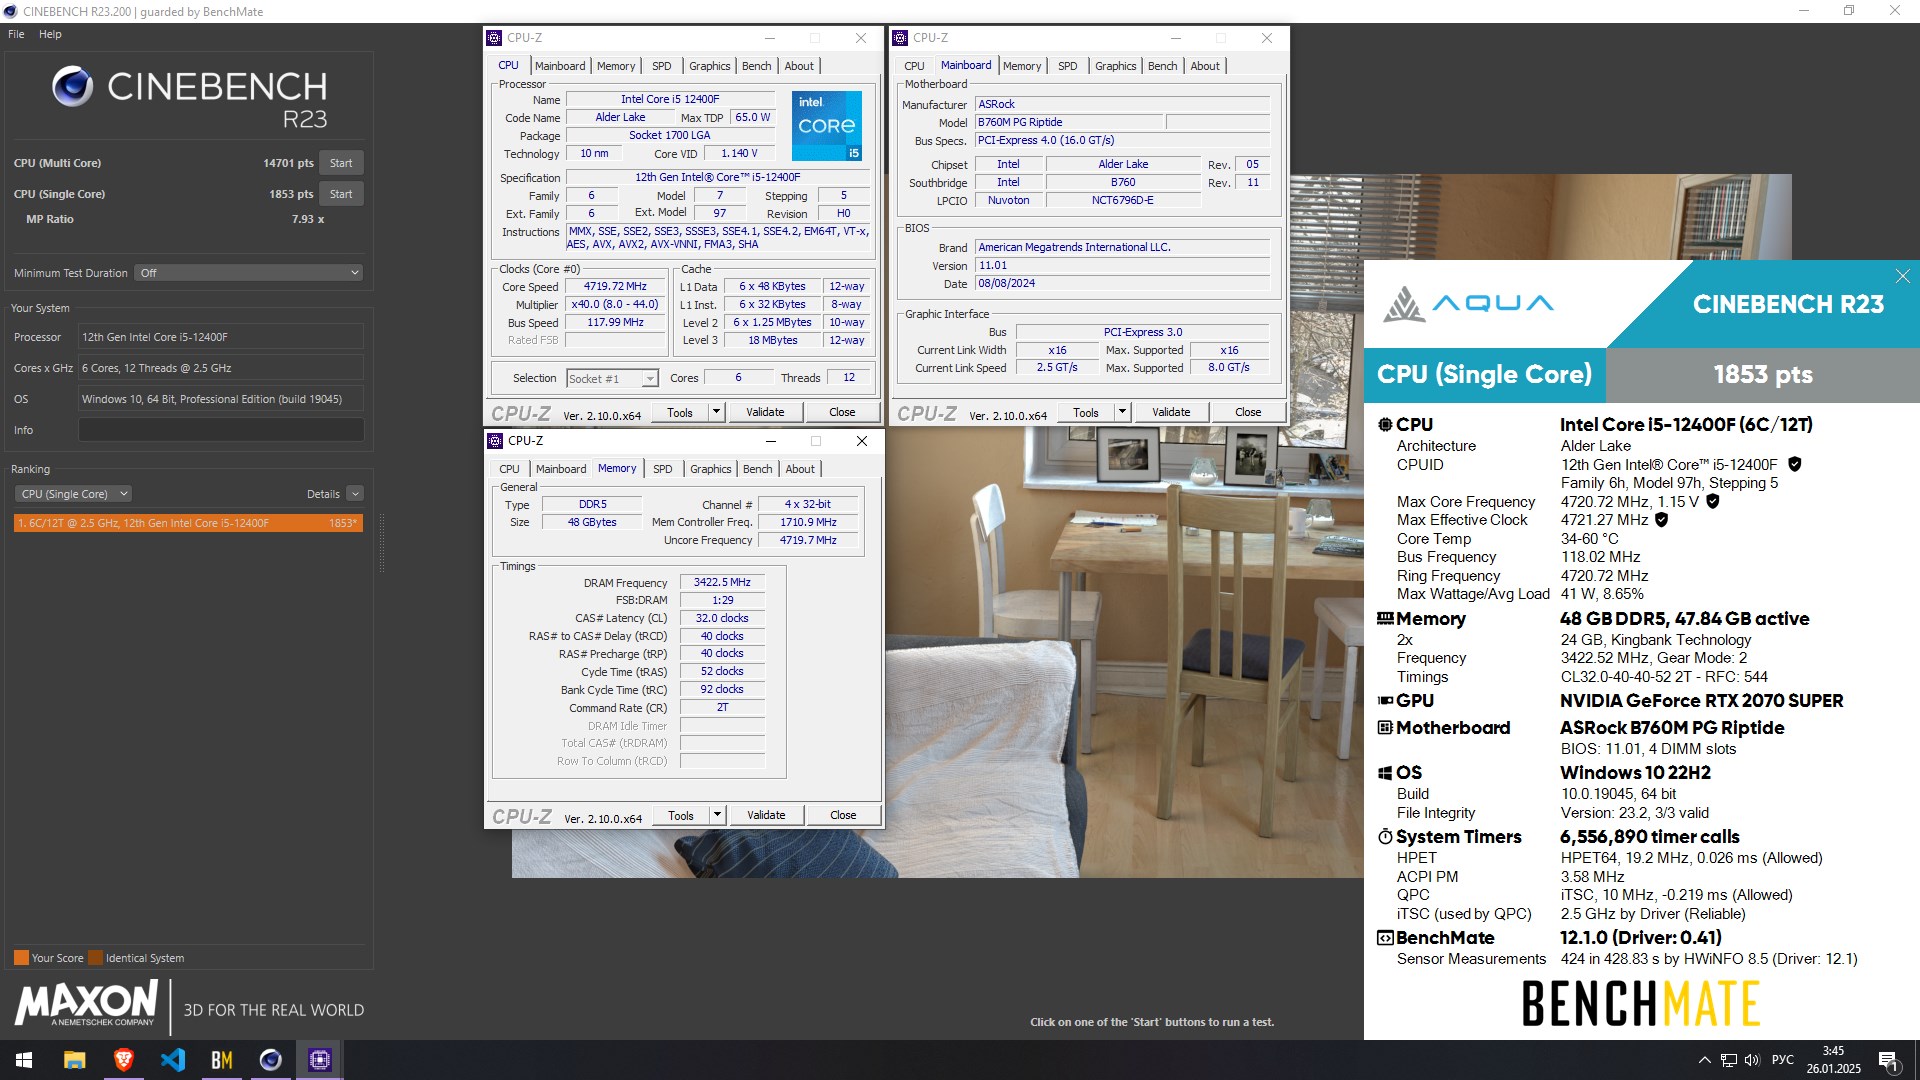Click the '1853 pts' BenchMate score header
The width and height of the screenshot is (1920, 1080).
(1763, 375)
